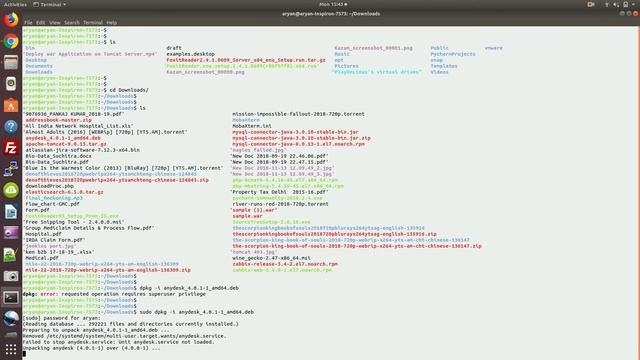Viewport: 640px width, 360px height.
Task: Open LibreOffice Writer document icon in dock
Action: click(11, 212)
